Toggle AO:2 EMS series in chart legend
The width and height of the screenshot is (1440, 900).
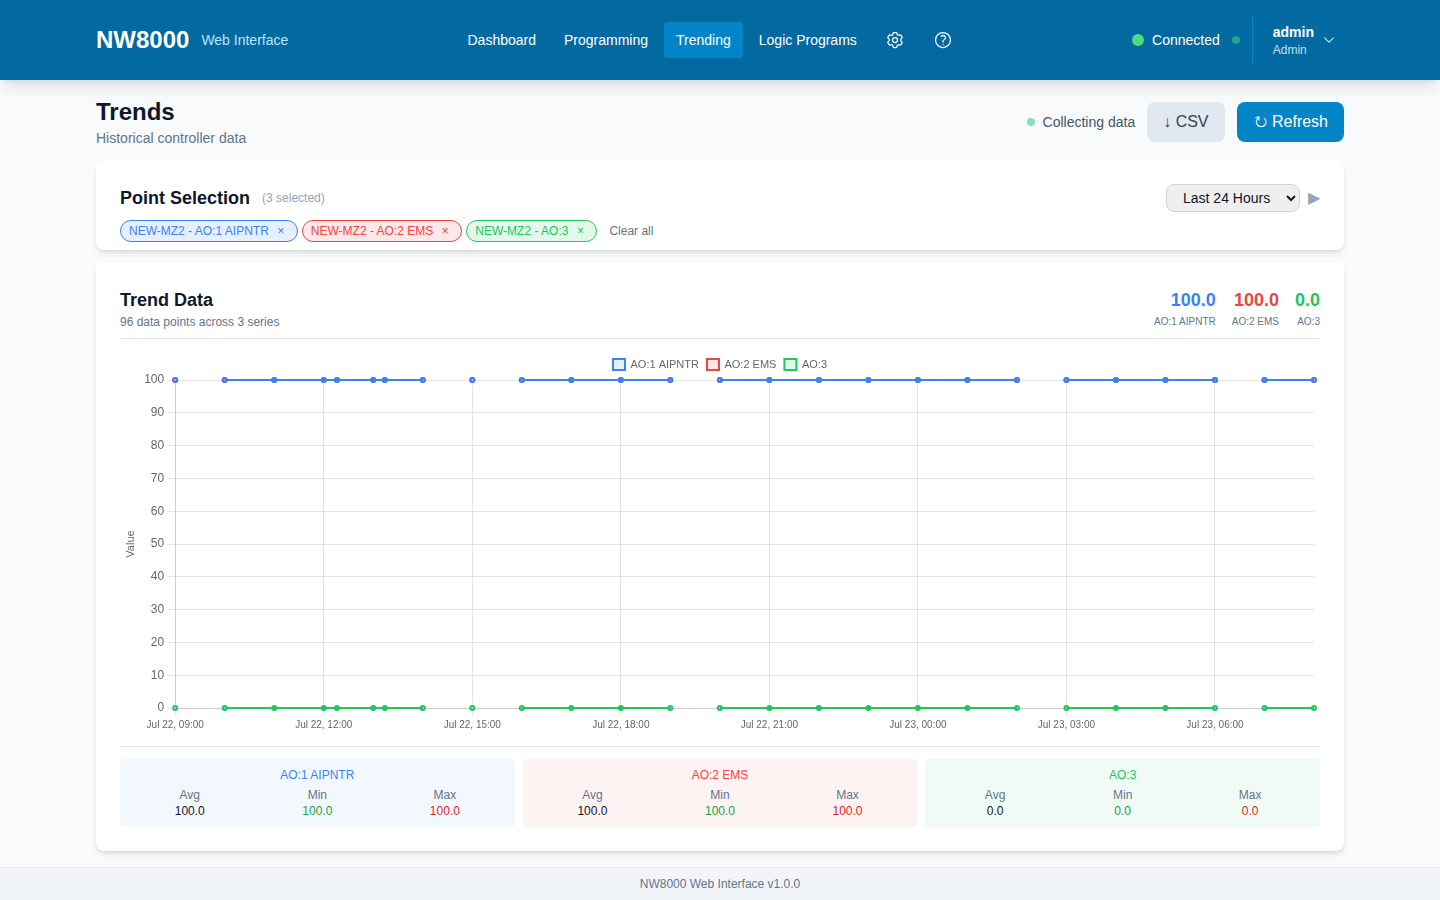[x=741, y=364]
